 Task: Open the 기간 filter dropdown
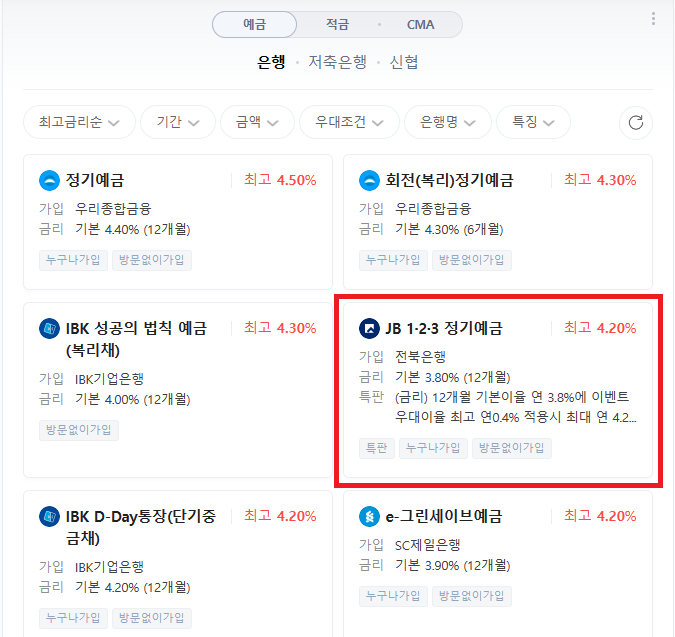pos(178,122)
